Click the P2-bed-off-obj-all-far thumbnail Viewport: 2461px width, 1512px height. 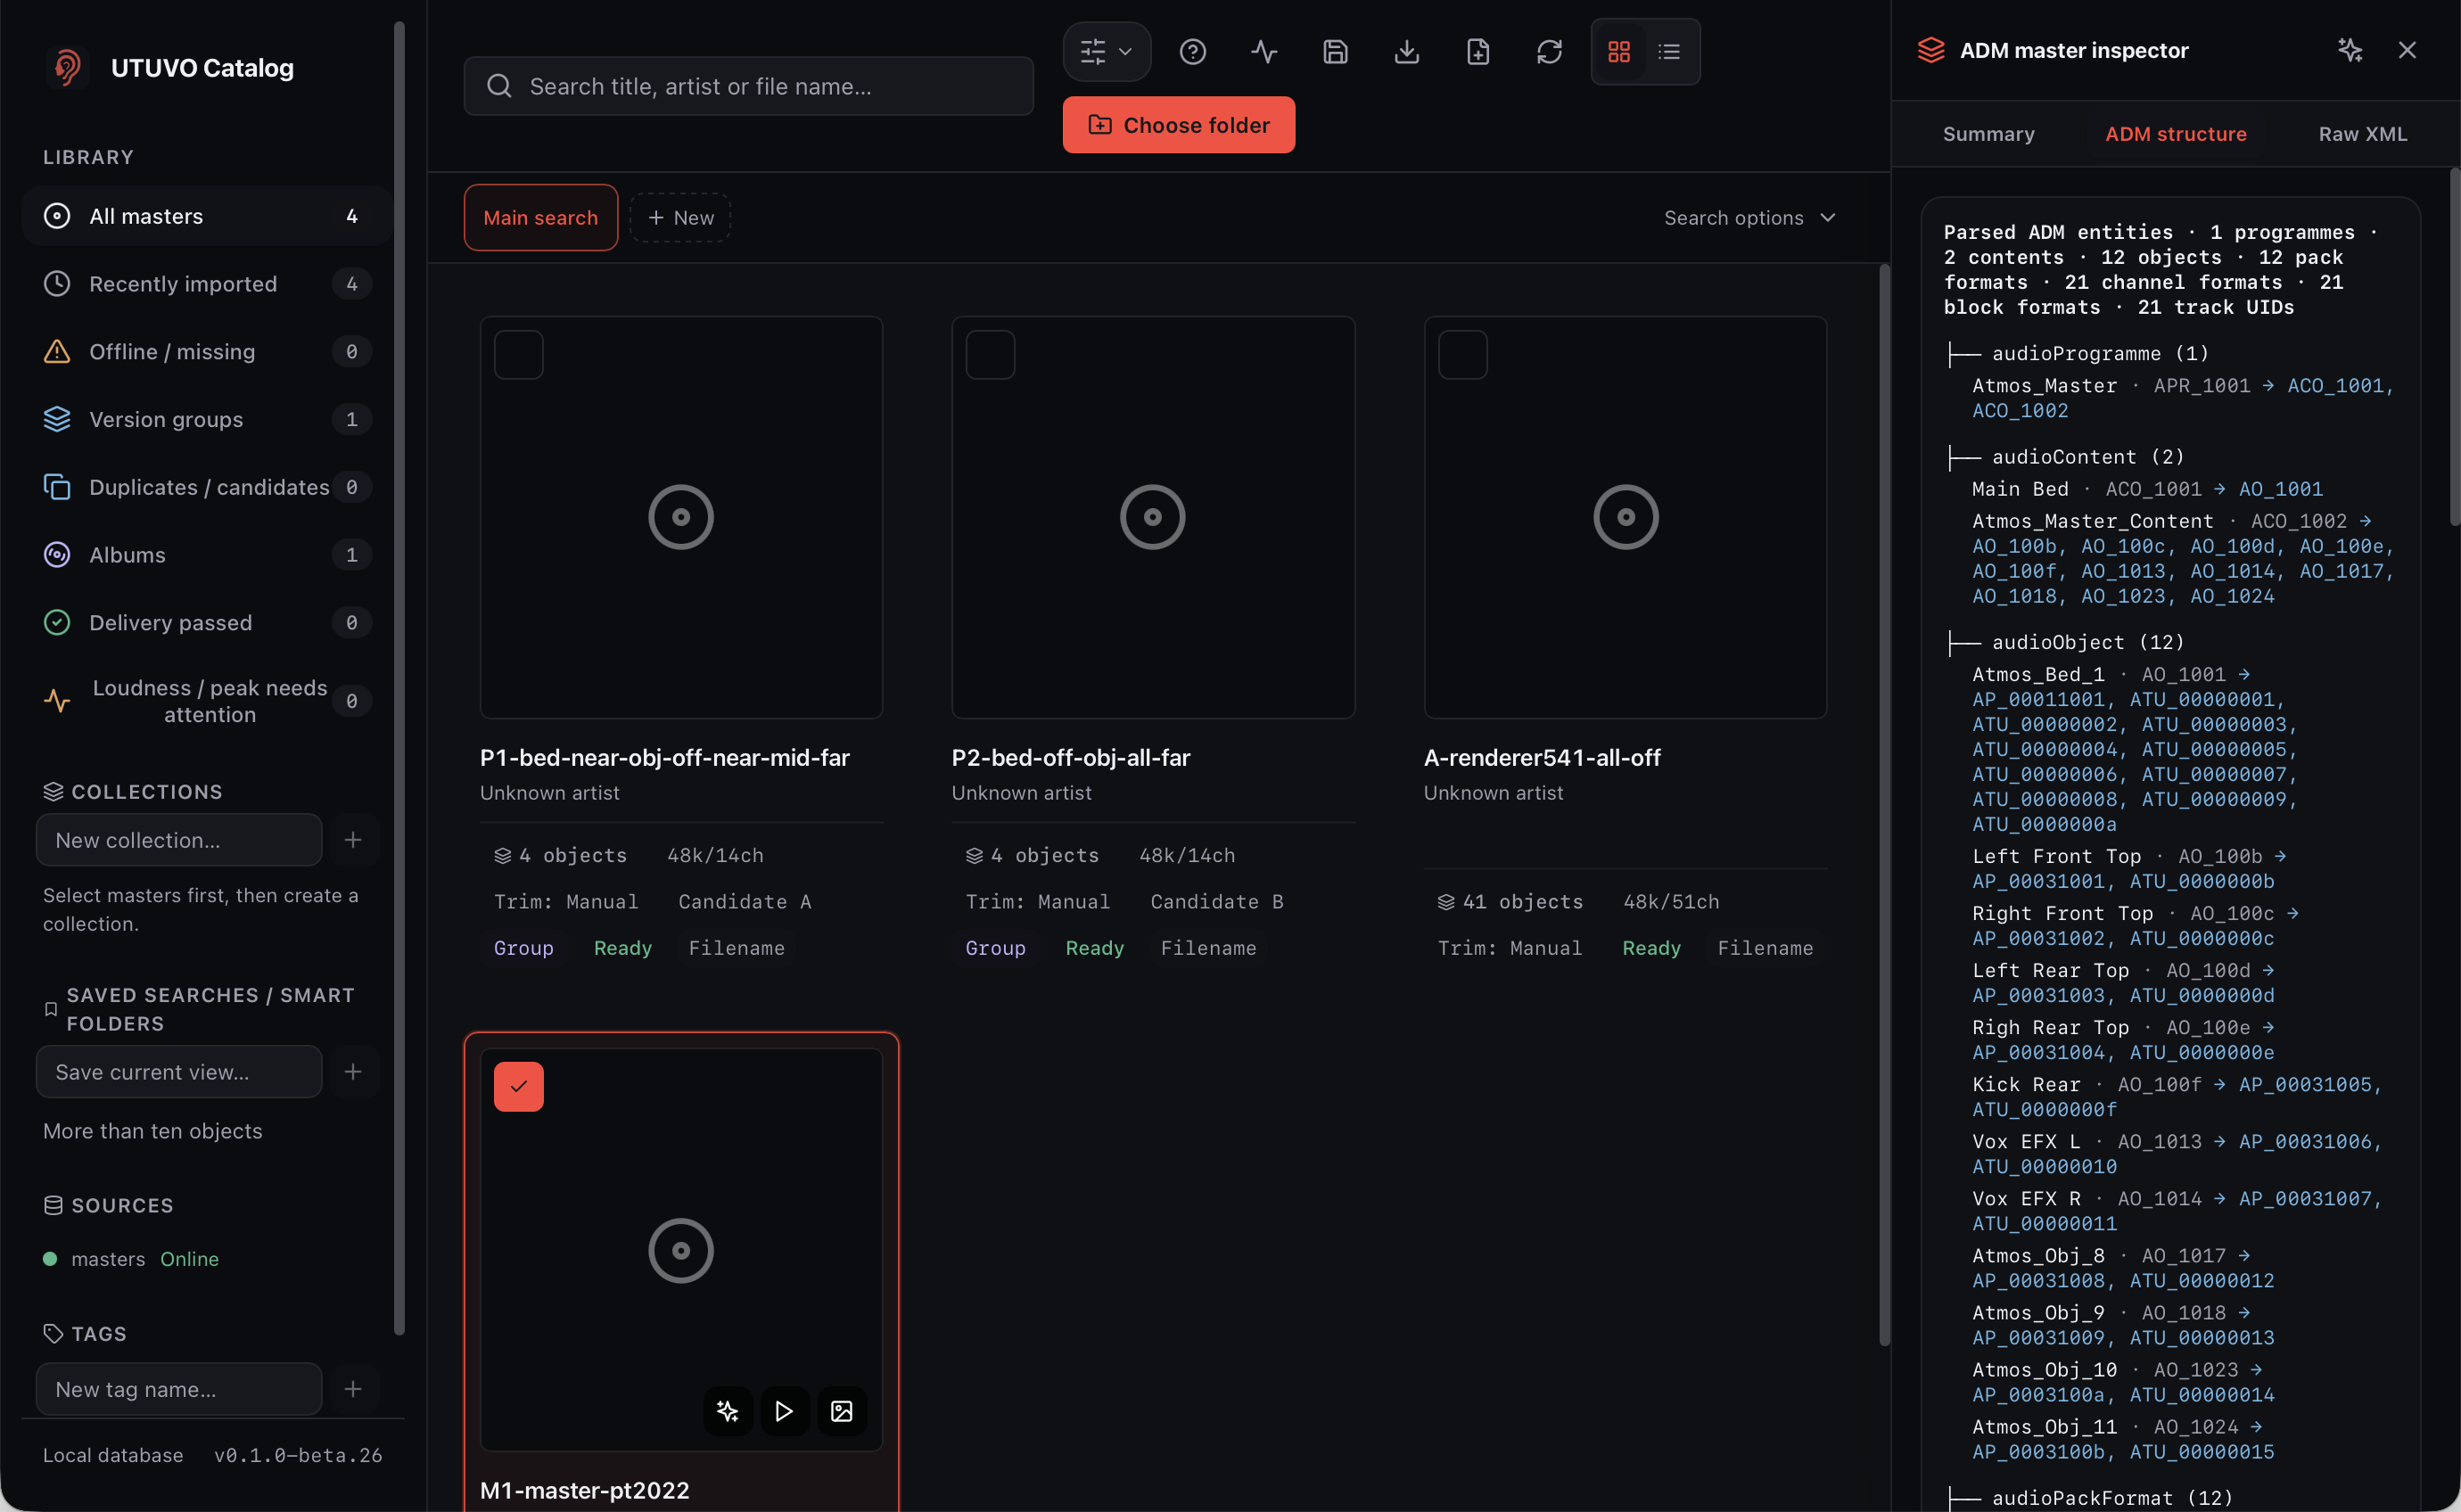pos(1153,517)
